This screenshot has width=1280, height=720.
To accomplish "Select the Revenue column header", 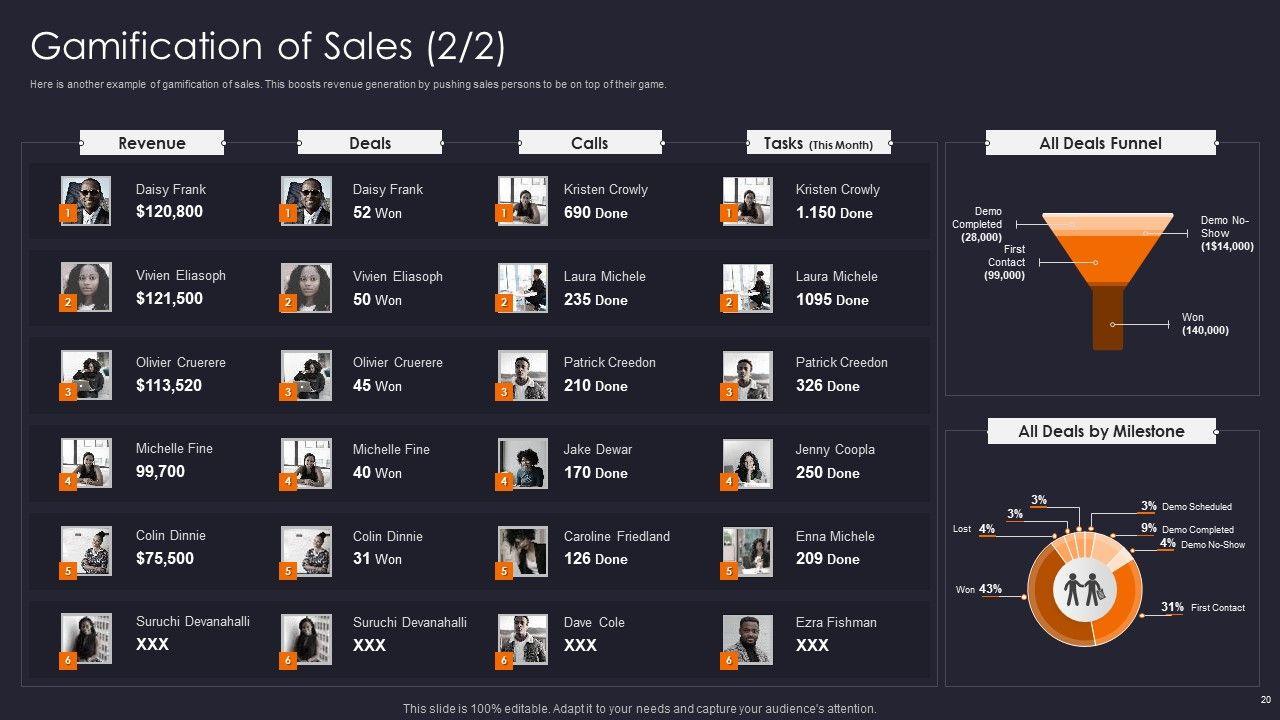I will coord(152,143).
